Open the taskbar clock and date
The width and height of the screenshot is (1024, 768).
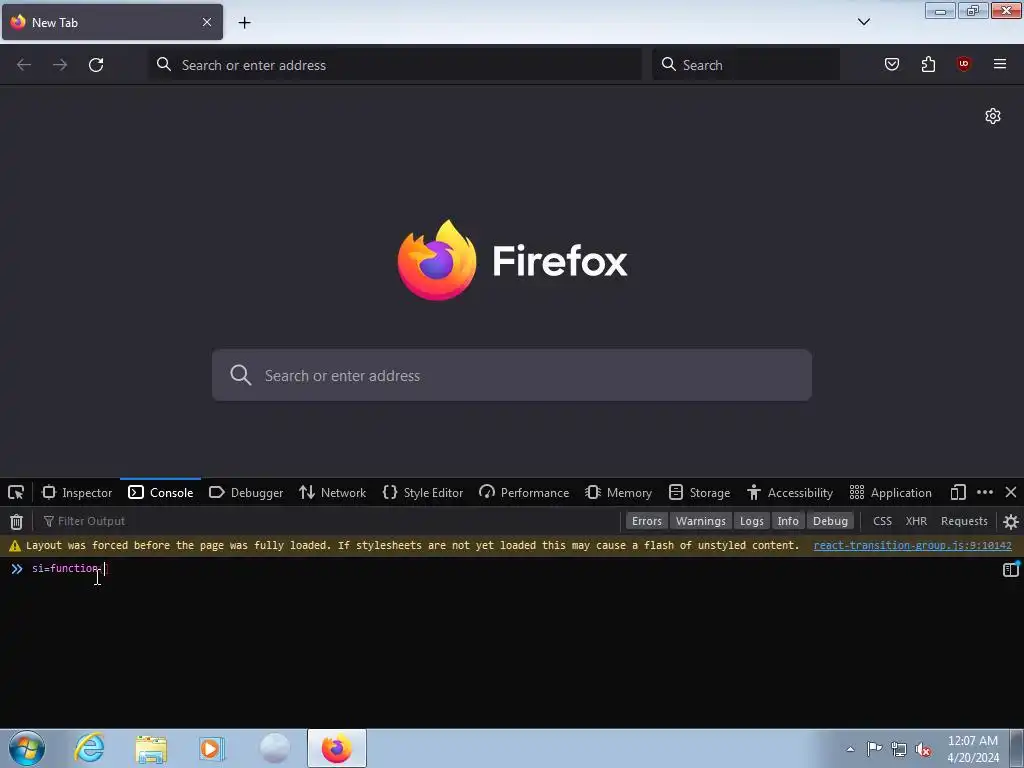click(x=972, y=748)
